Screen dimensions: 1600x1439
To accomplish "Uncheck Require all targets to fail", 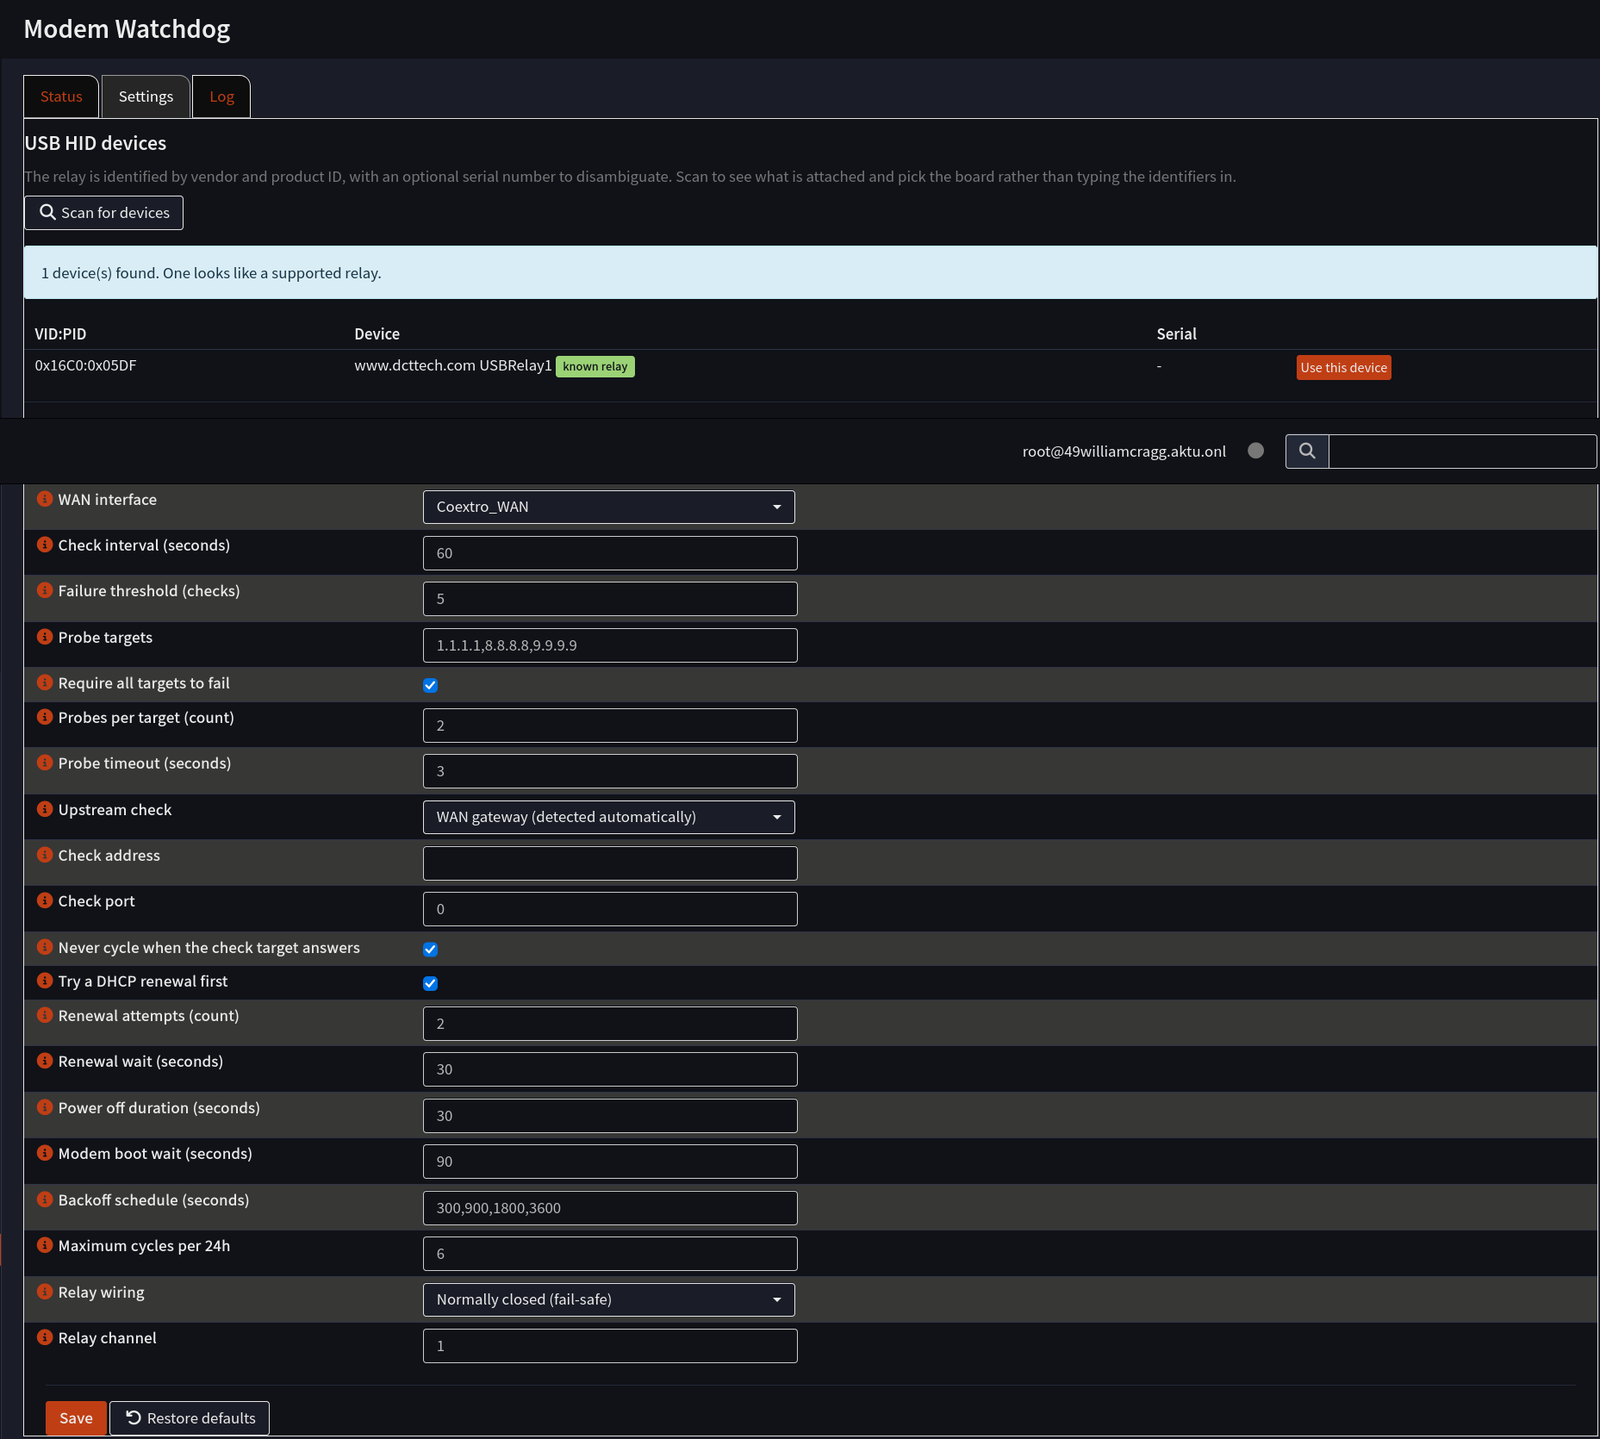I will pos(430,685).
